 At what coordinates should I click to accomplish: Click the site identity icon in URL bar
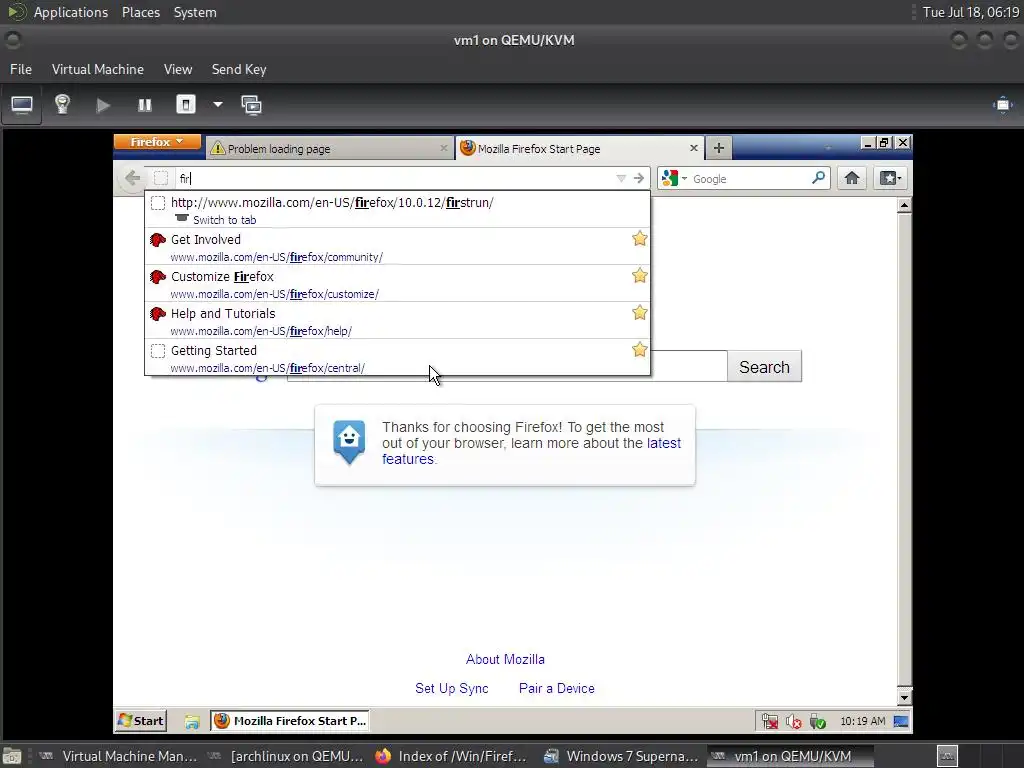(x=161, y=178)
